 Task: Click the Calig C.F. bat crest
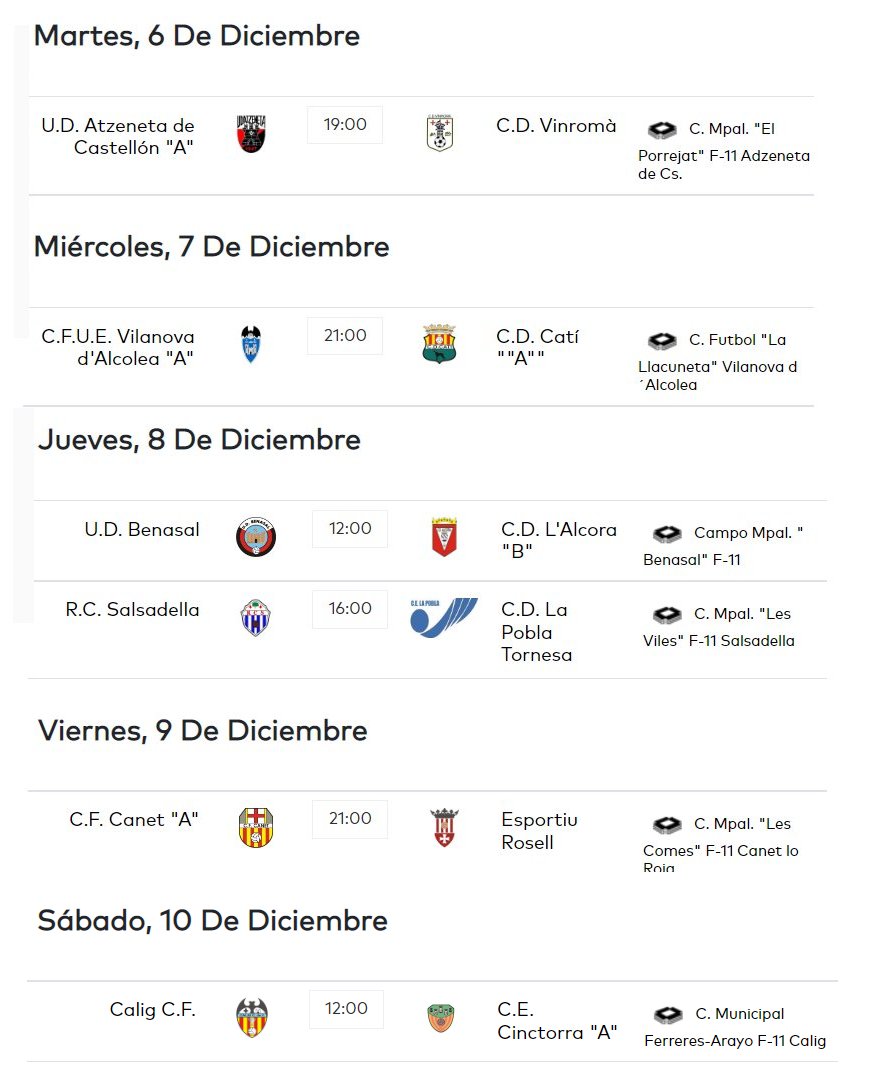pos(251,1018)
